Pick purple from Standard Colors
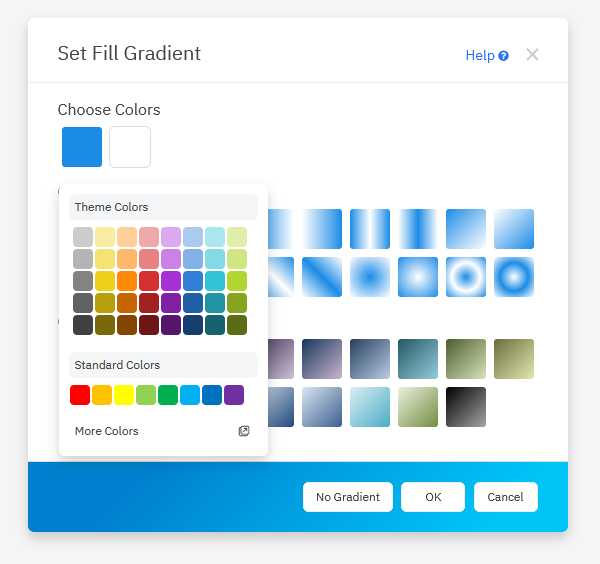 [234, 395]
